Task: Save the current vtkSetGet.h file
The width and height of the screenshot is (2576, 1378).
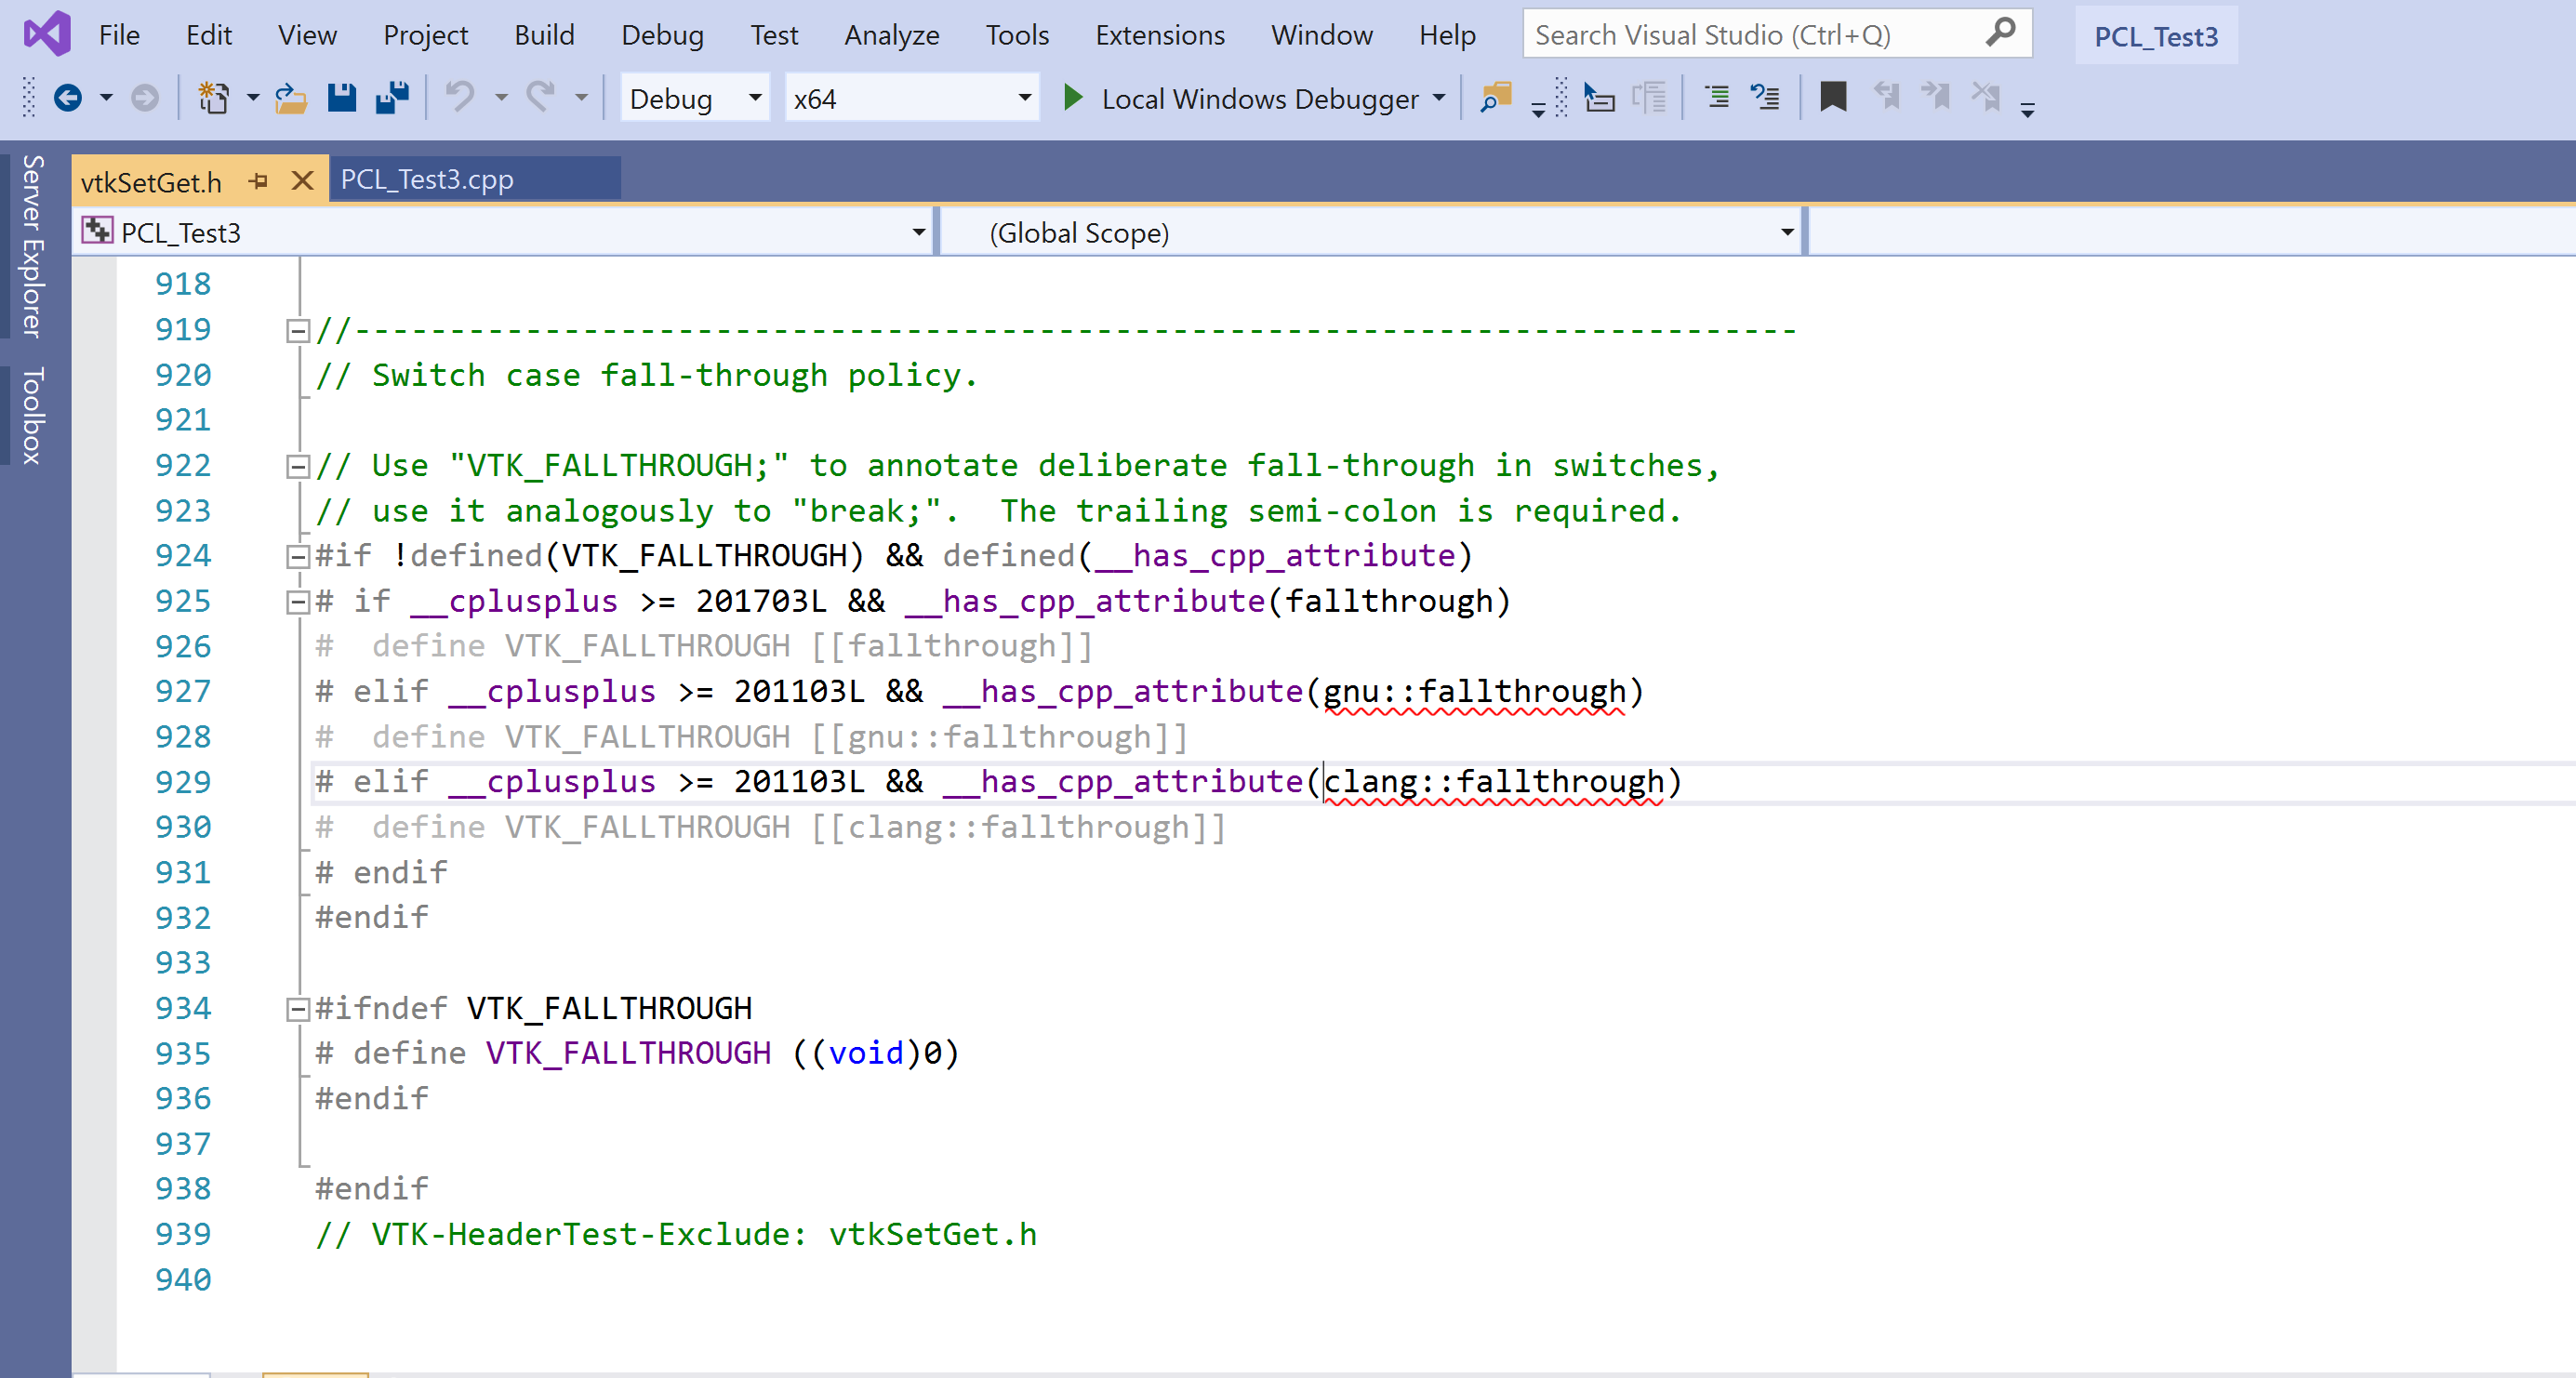Action: click(x=342, y=97)
